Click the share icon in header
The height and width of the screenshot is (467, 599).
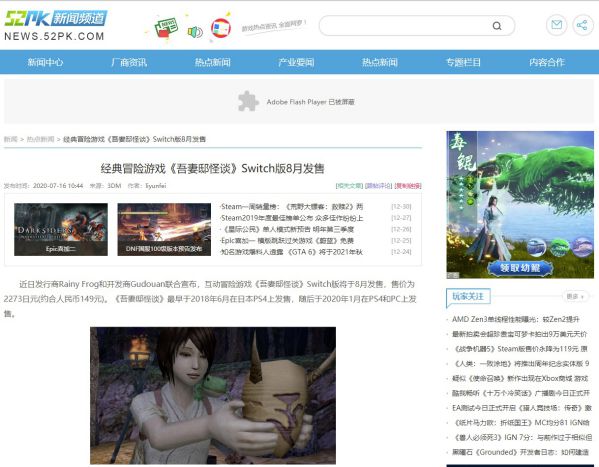pos(582,25)
